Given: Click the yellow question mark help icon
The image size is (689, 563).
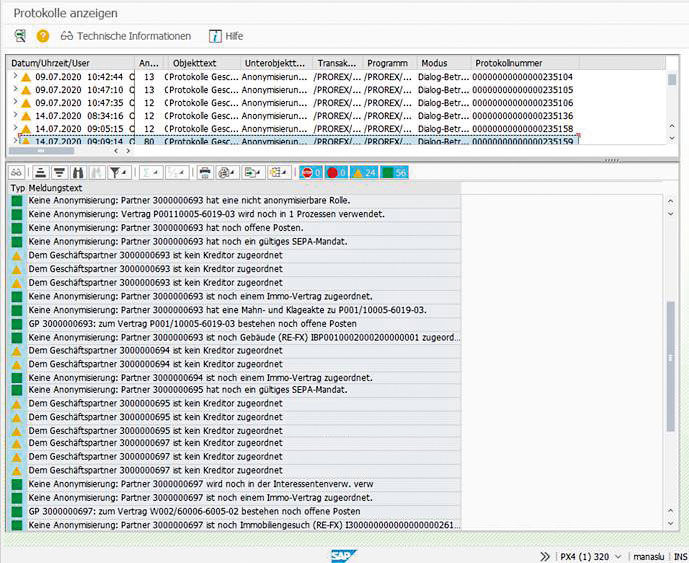Looking at the screenshot, I should point(42,36).
